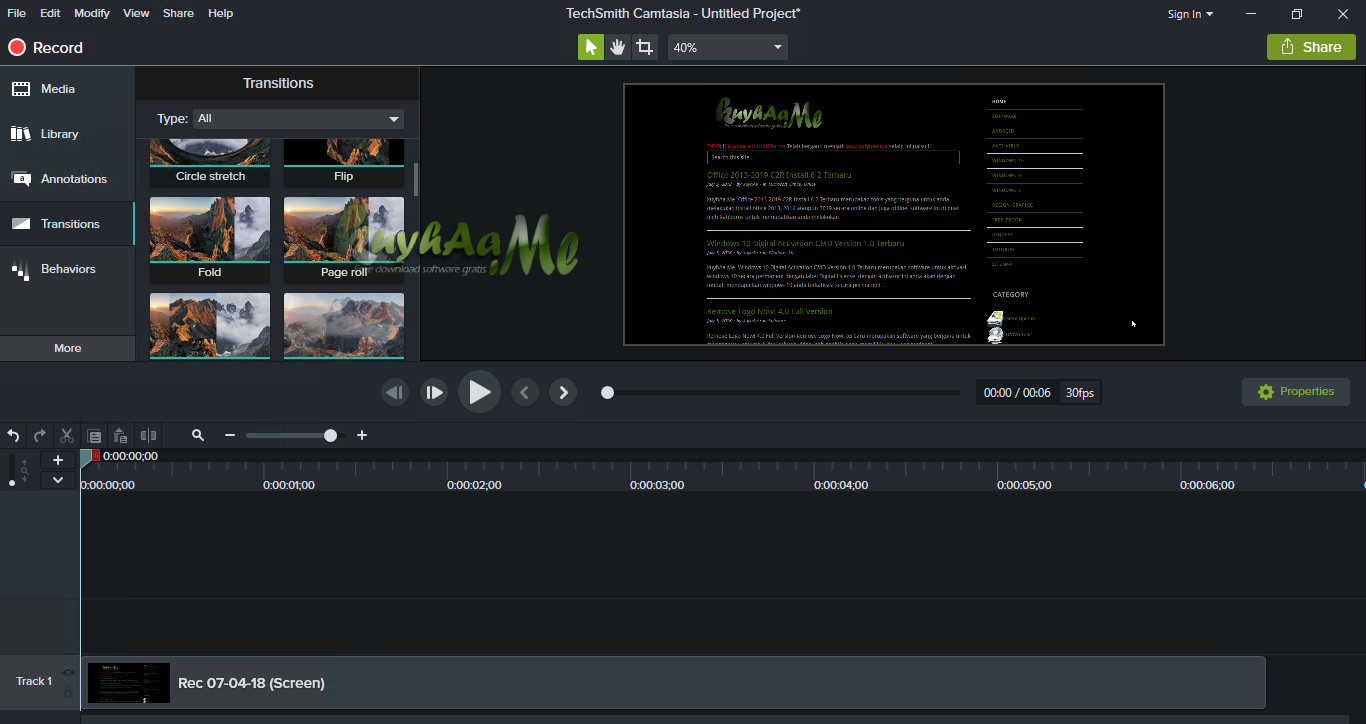Image resolution: width=1366 pixels, height=724 pixels.
Task: Click the canvas video preview
Action: coord(894,214)
